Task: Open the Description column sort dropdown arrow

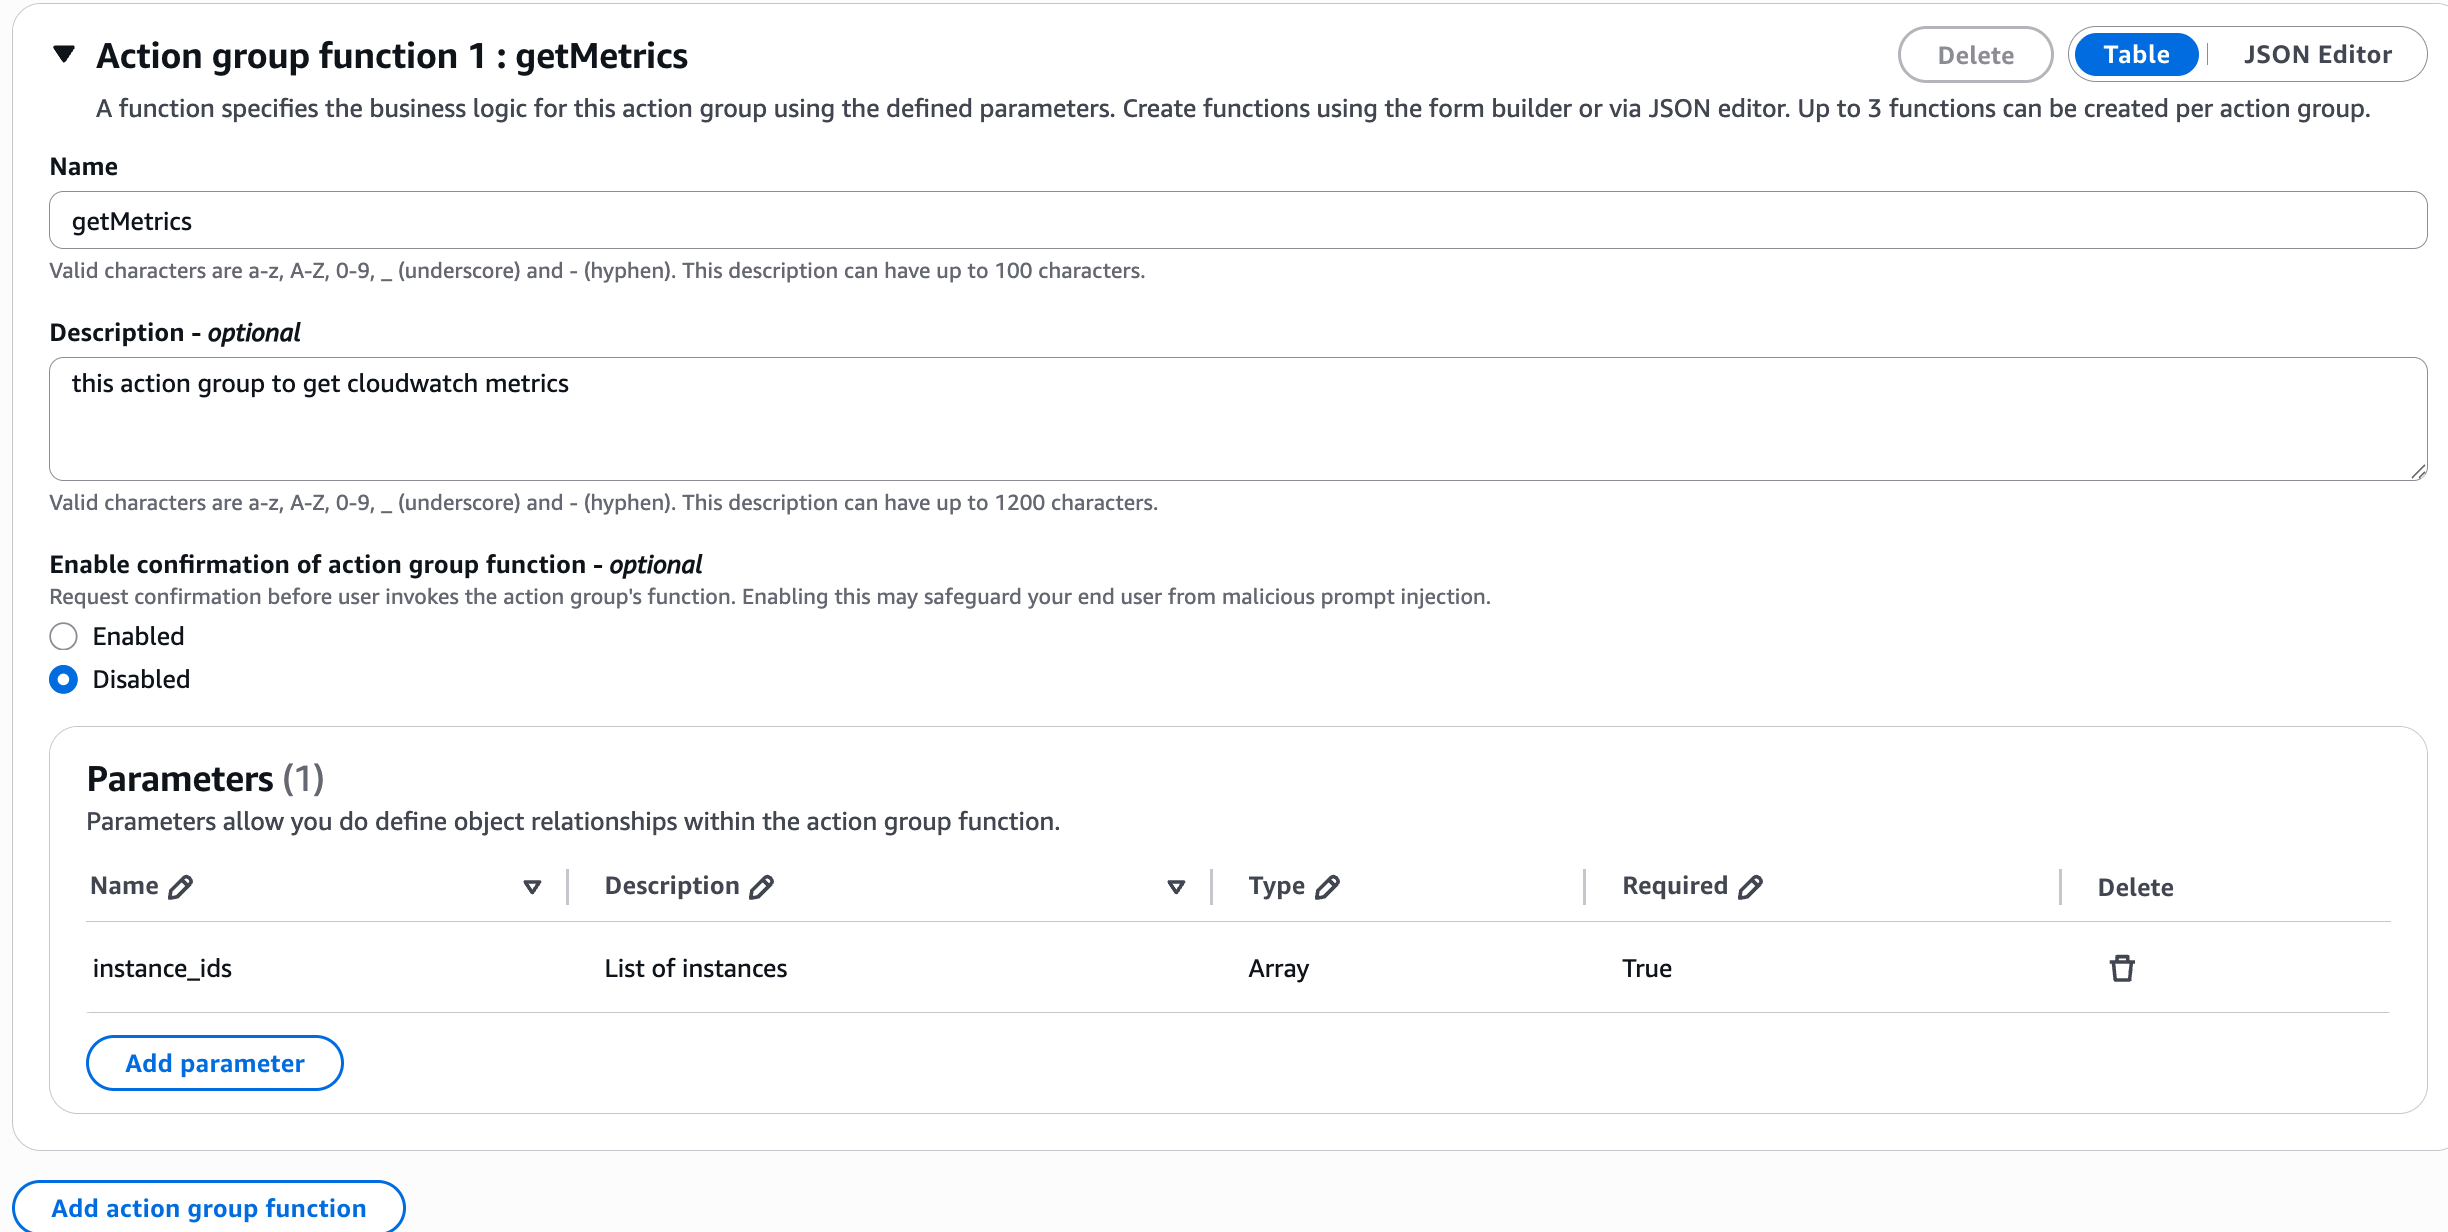Action: (x=1176, y=887)
